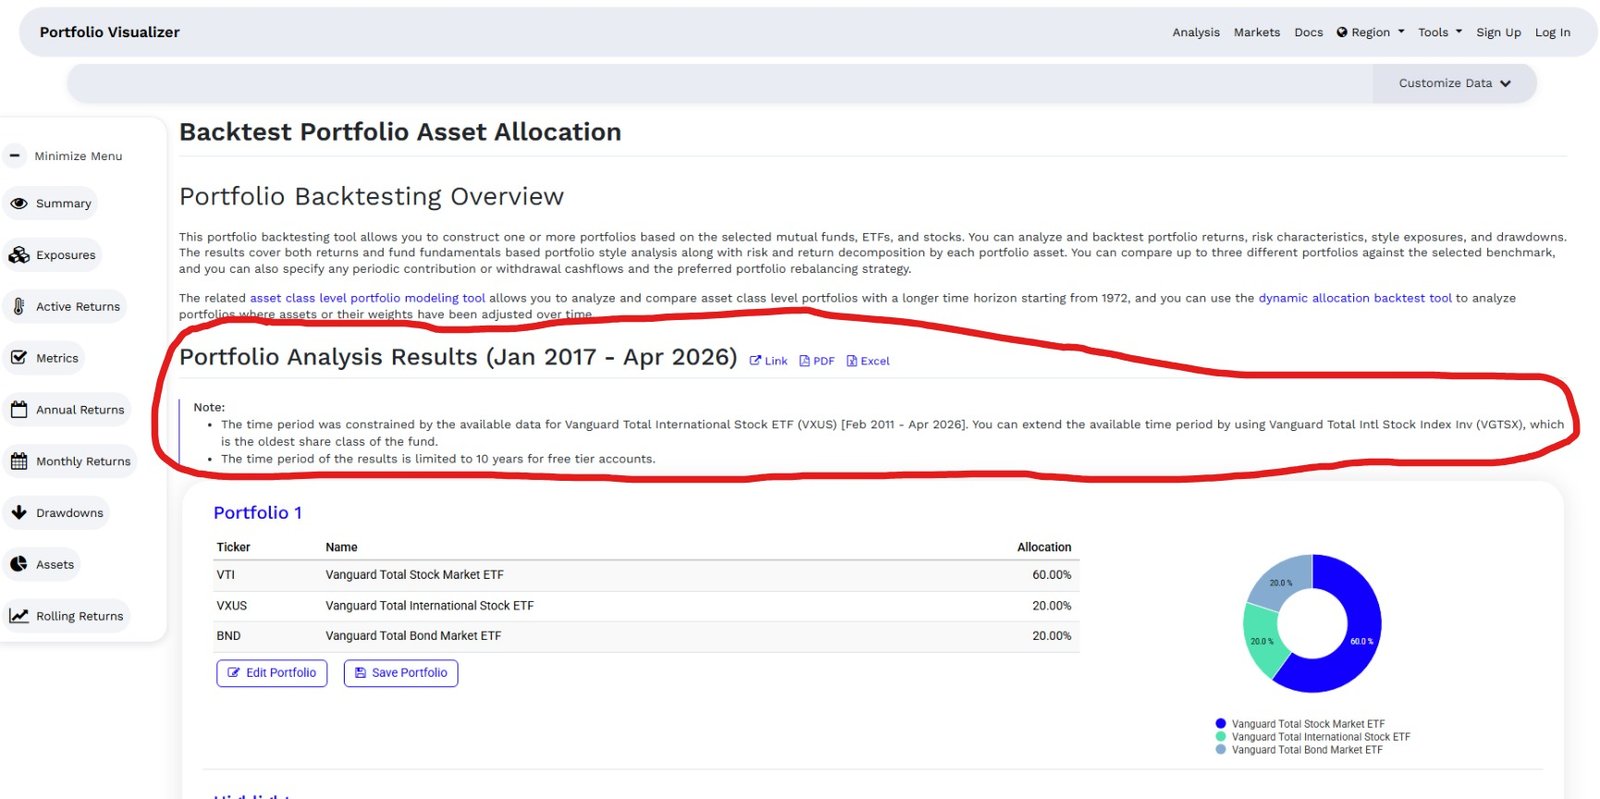Open the Docs page

pyautogui.click(x=1308, y=32)
